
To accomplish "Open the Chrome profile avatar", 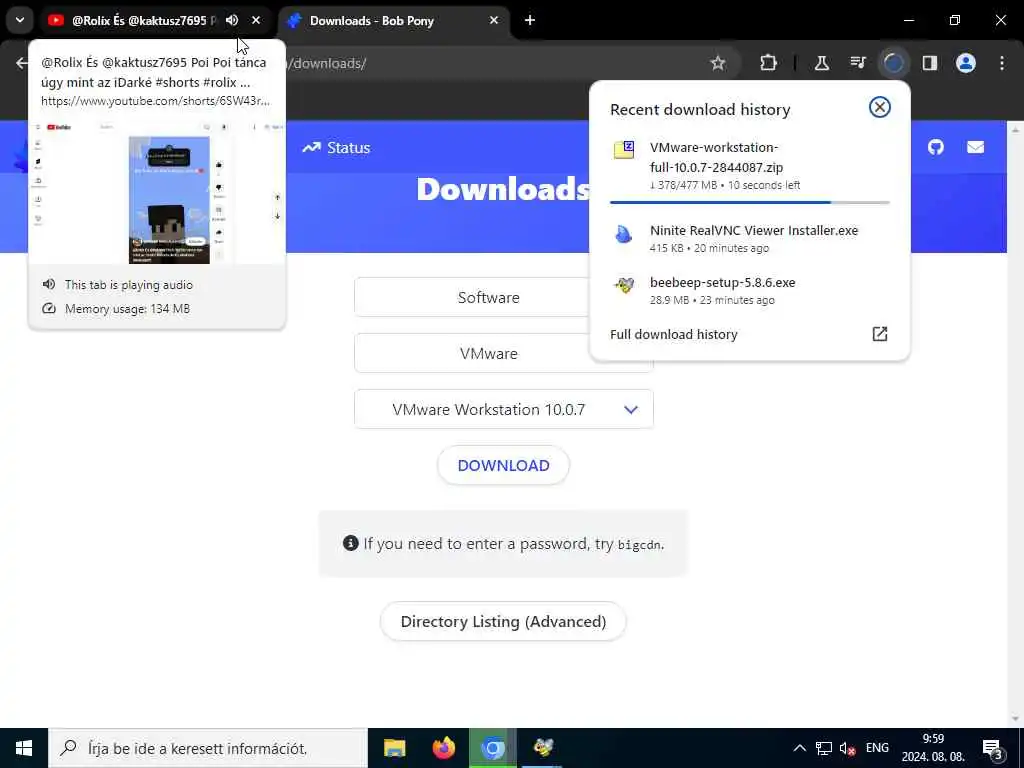I will click(965, 63).
